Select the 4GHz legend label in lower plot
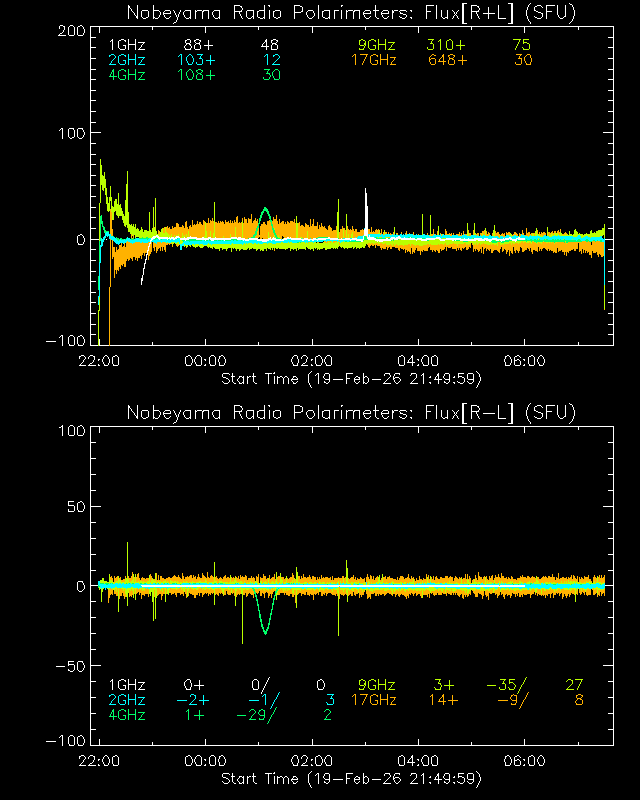The image size is (640, 800). 125,715
